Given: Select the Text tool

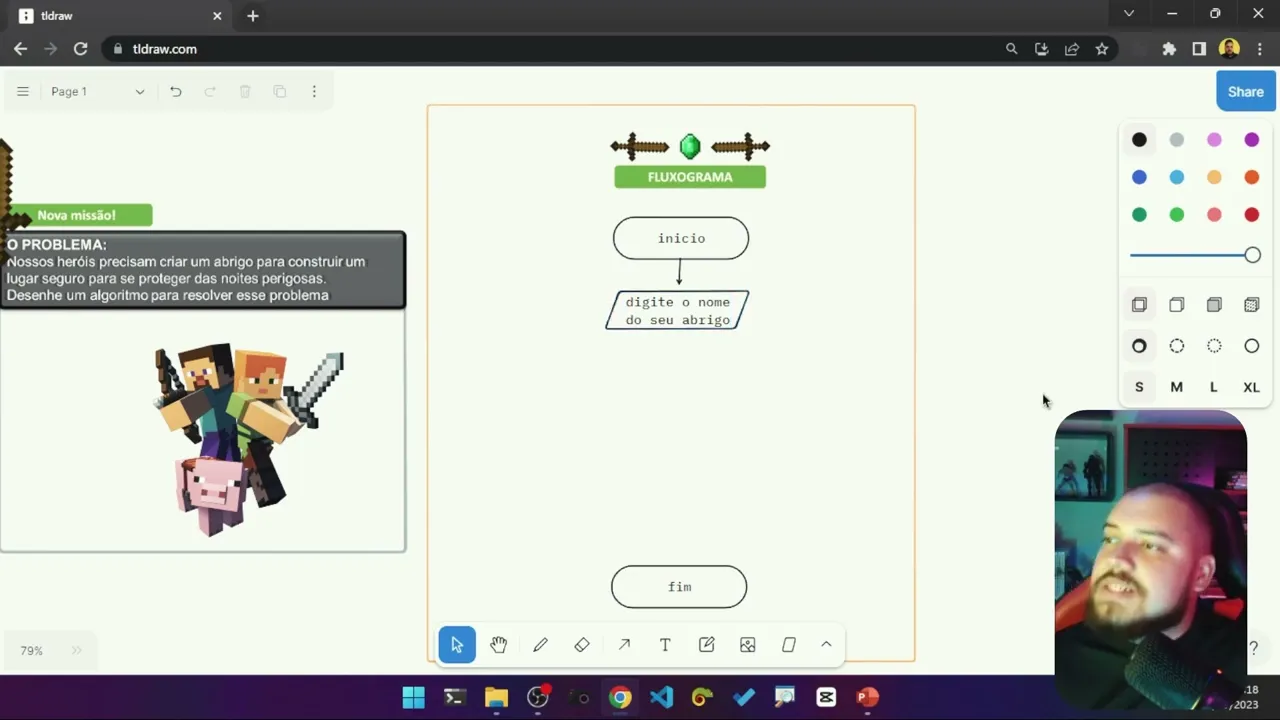Looking at the screenshot, I should coord(665,645).
